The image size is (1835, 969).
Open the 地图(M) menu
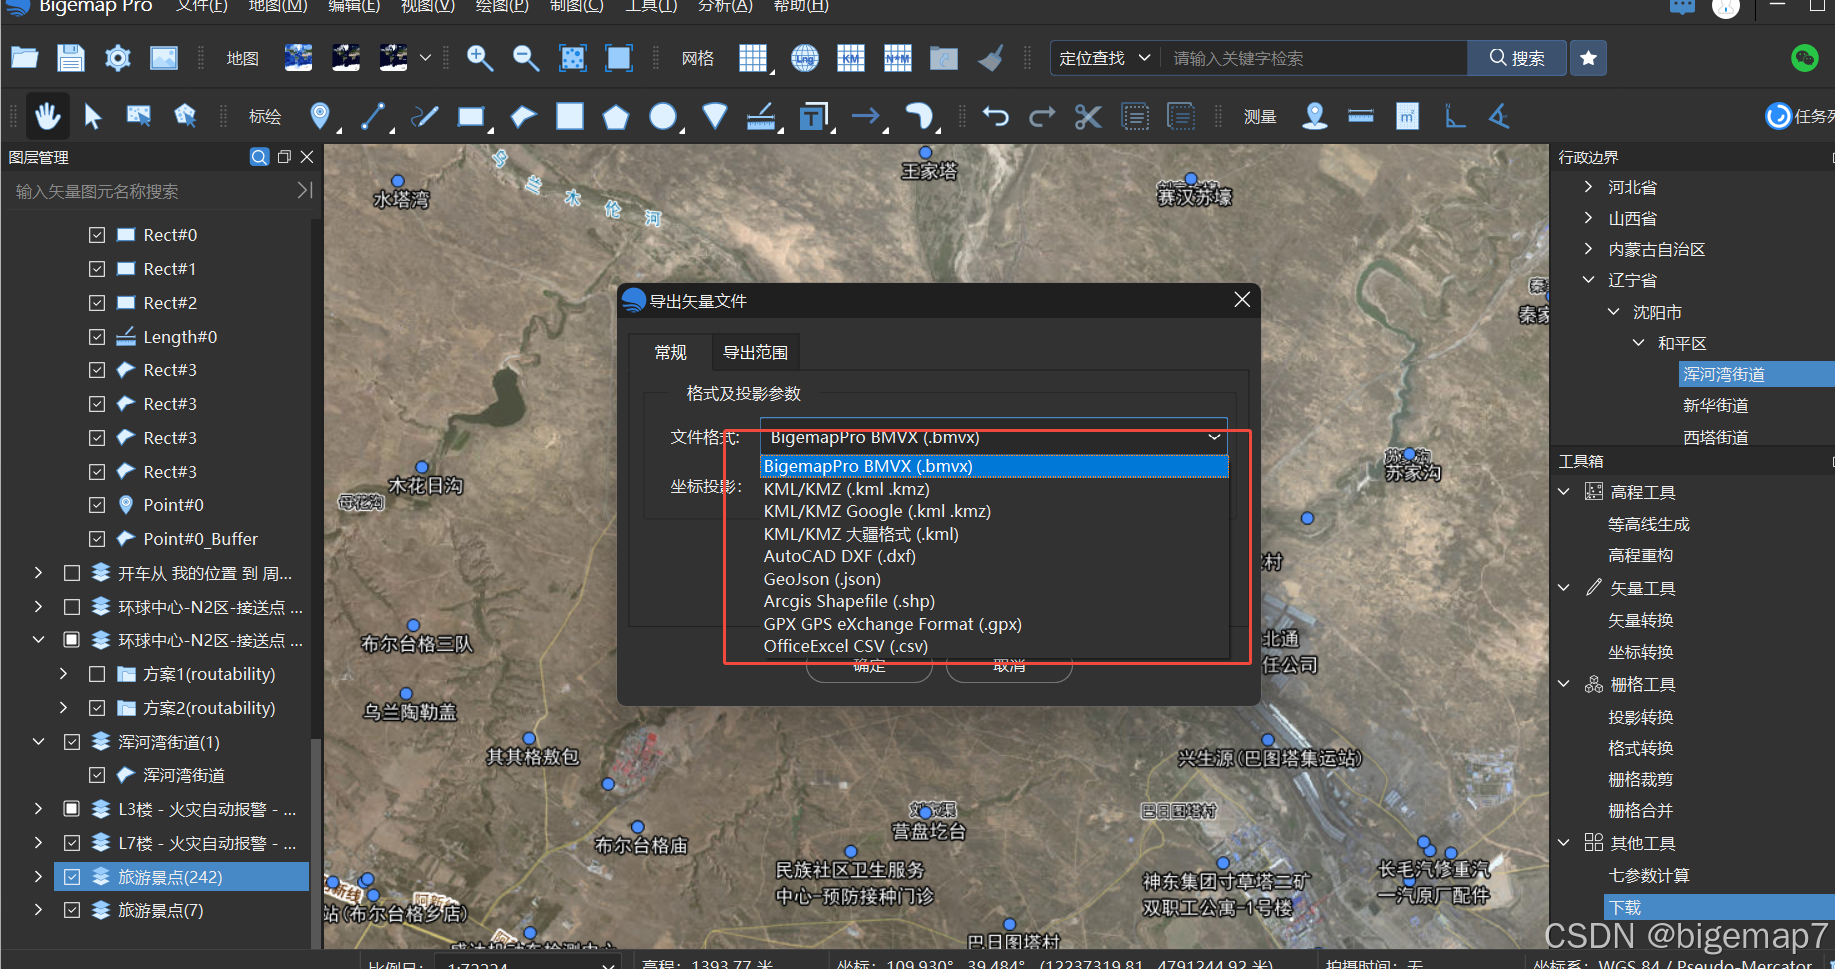point(278,6)
